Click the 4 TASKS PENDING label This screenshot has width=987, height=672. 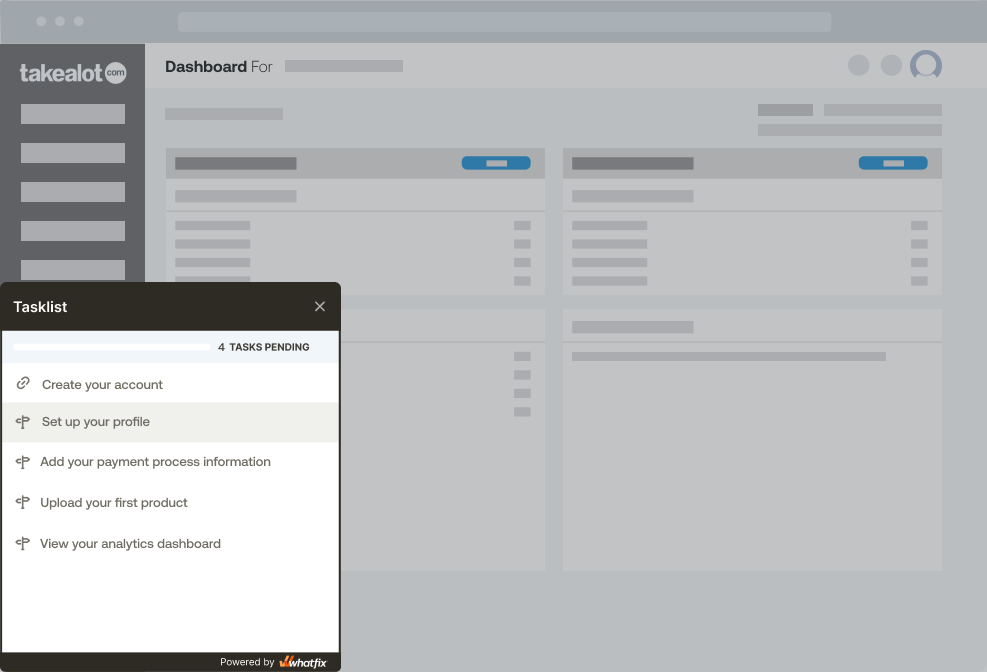pos(264,347)
